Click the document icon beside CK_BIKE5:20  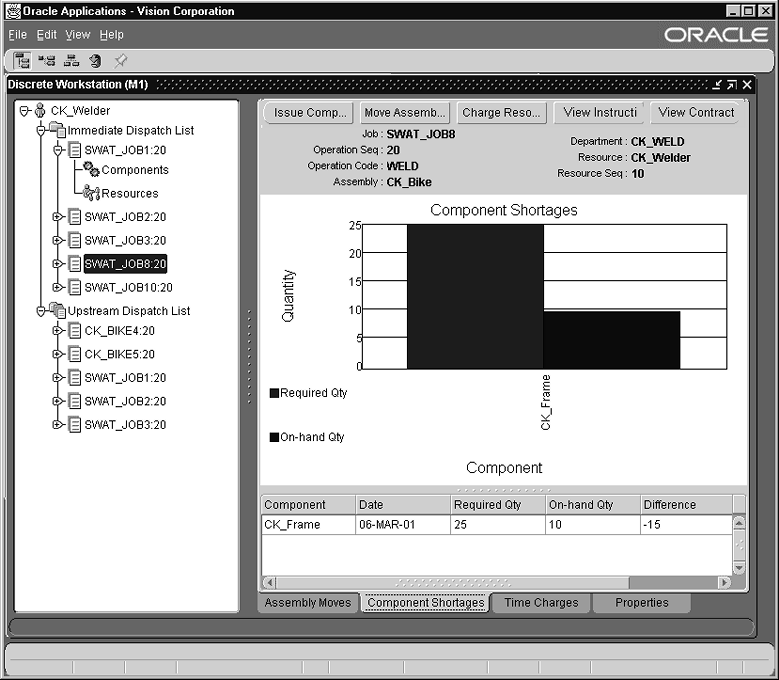point(75,354)
